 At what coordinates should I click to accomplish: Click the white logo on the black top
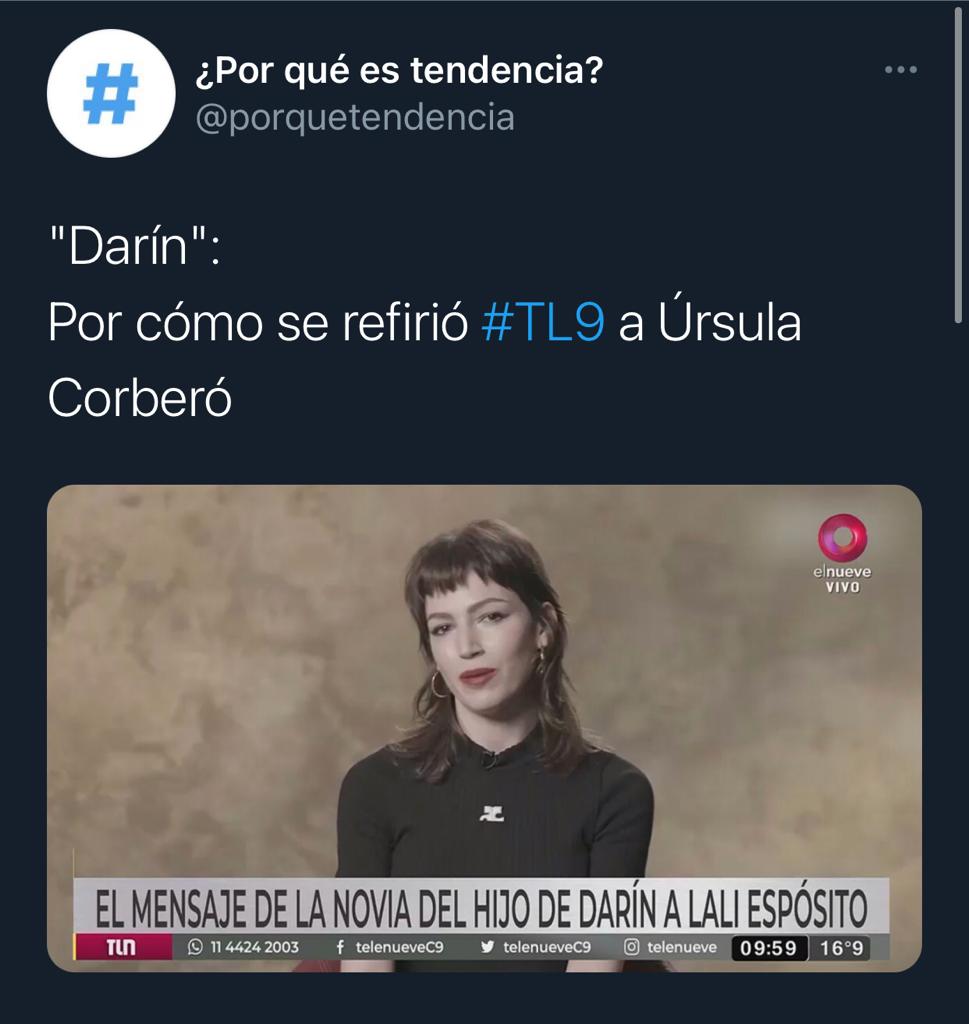tap(492, 814)
